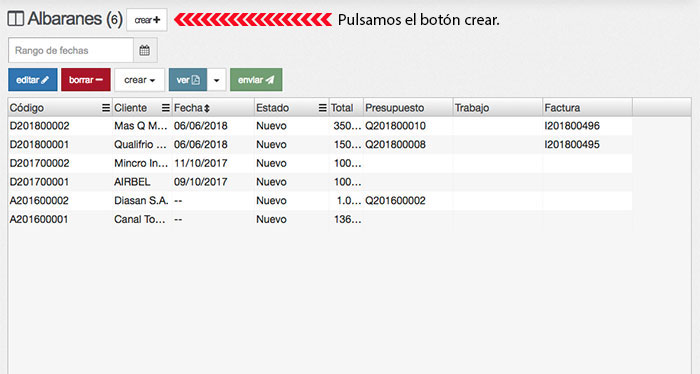Click the blue editar button

coord(33,80)
